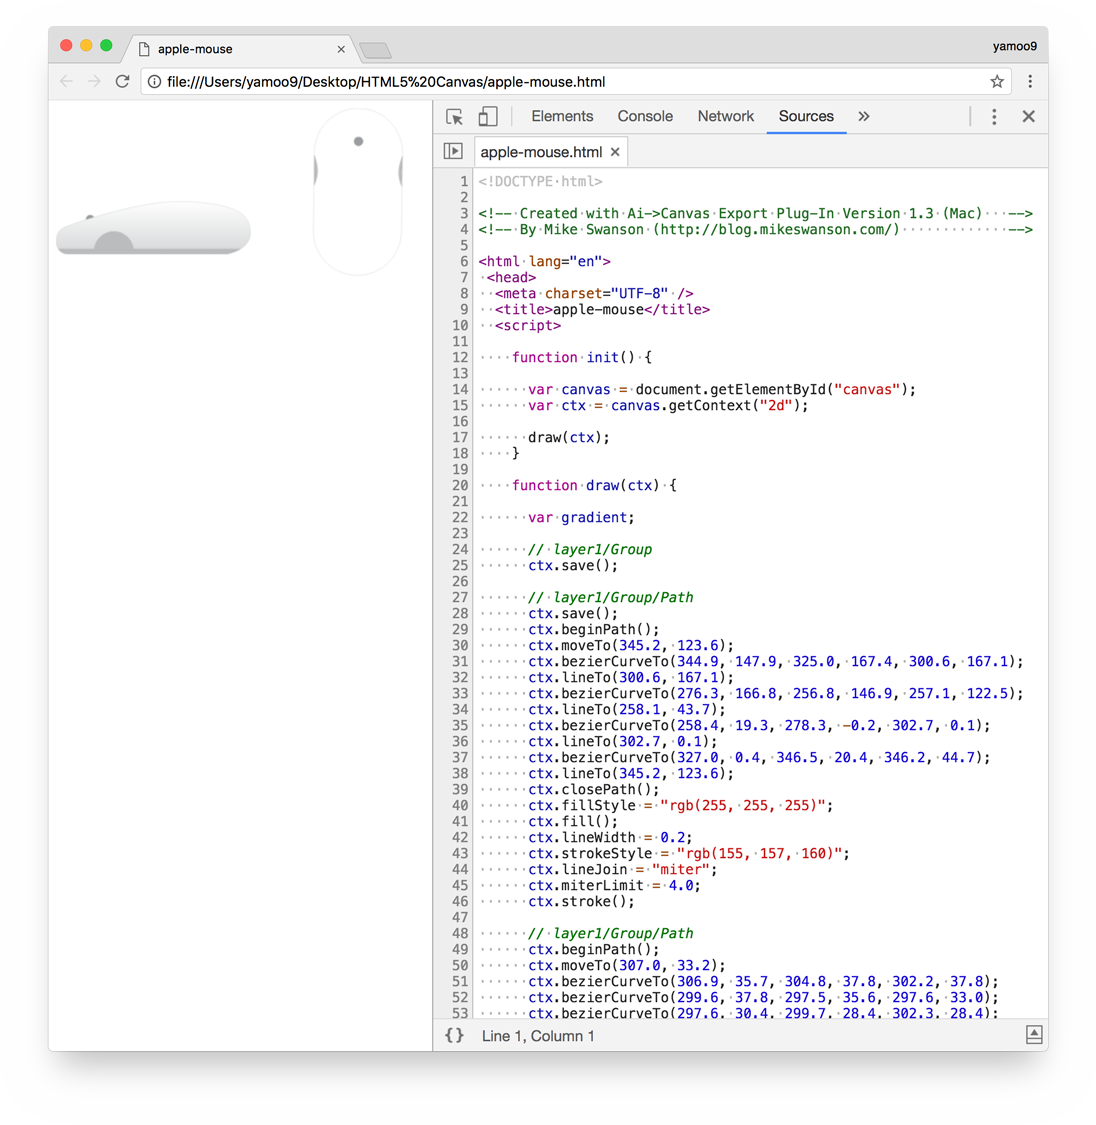Click the browser forward arrow
Image resolution: width=1096 pixels, height=1125 pixels.
94,82
